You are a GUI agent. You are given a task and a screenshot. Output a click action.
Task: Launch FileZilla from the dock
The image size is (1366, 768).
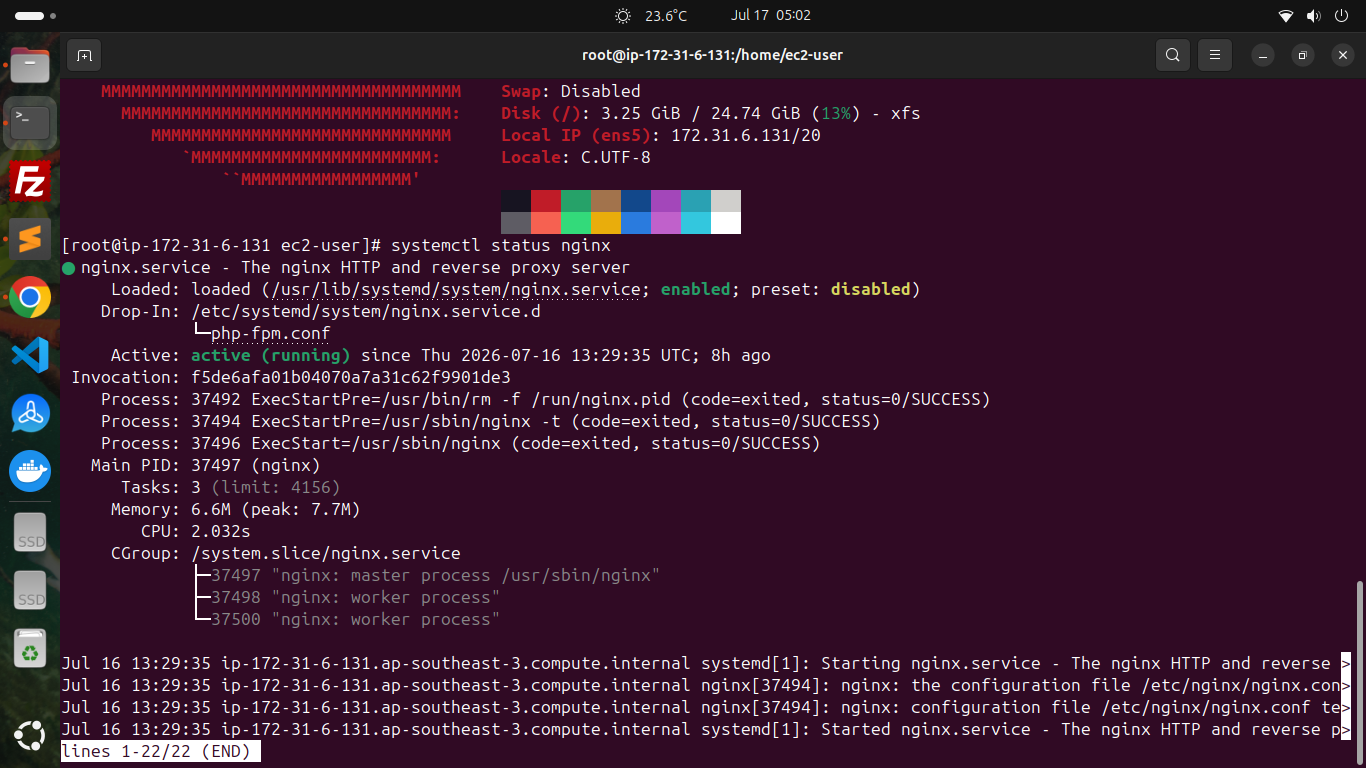30,182
